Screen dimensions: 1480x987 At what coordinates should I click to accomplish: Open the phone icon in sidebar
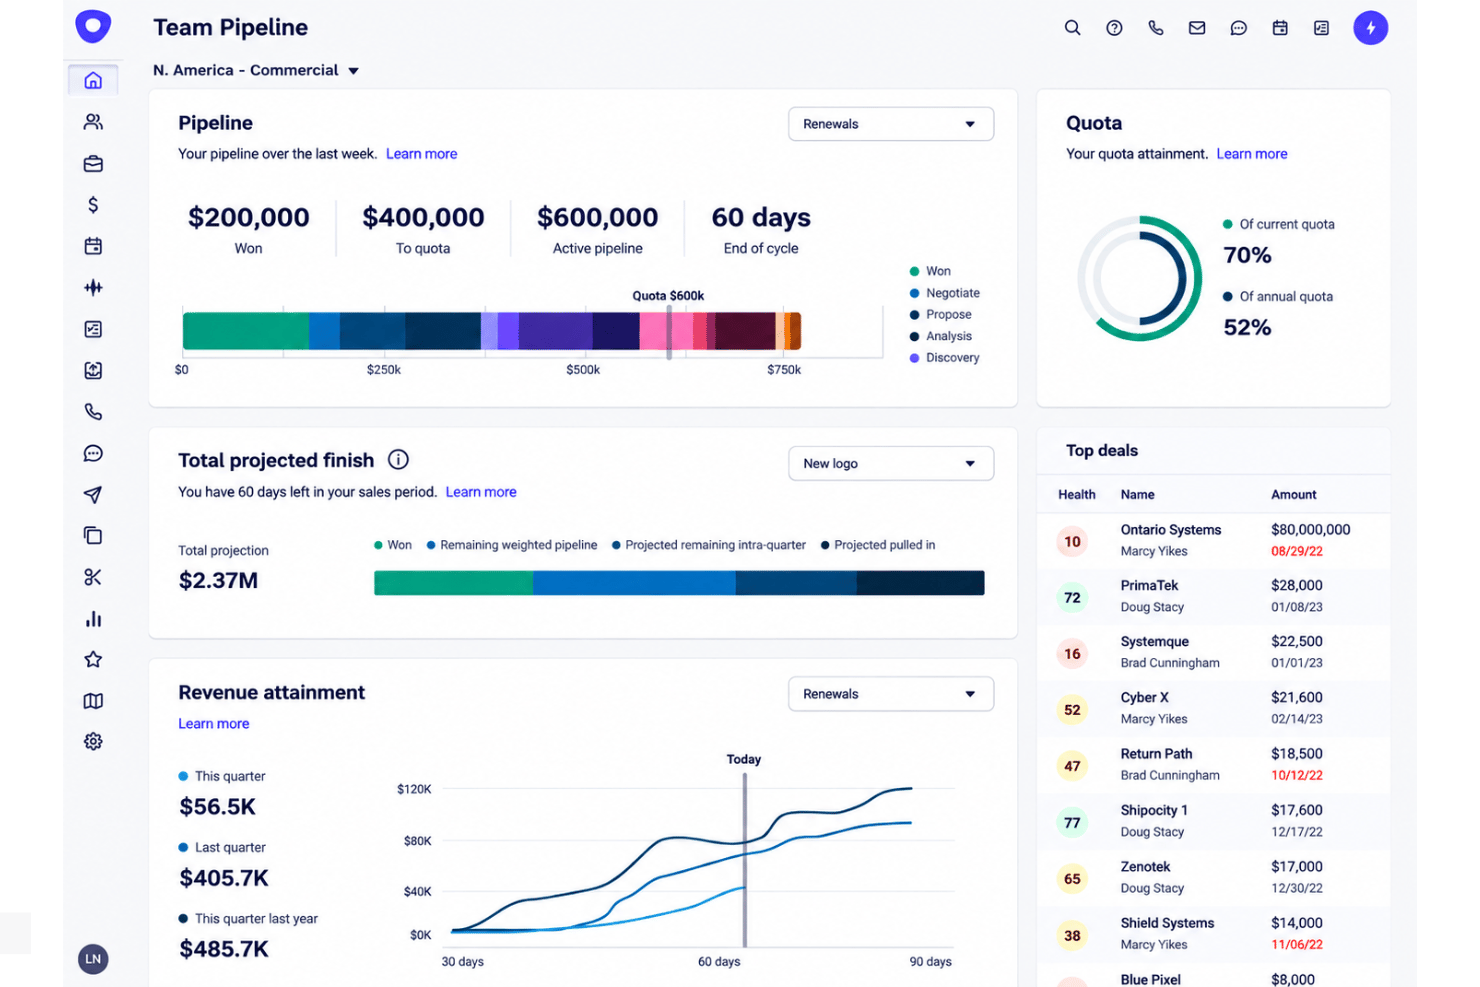[93, 412]
